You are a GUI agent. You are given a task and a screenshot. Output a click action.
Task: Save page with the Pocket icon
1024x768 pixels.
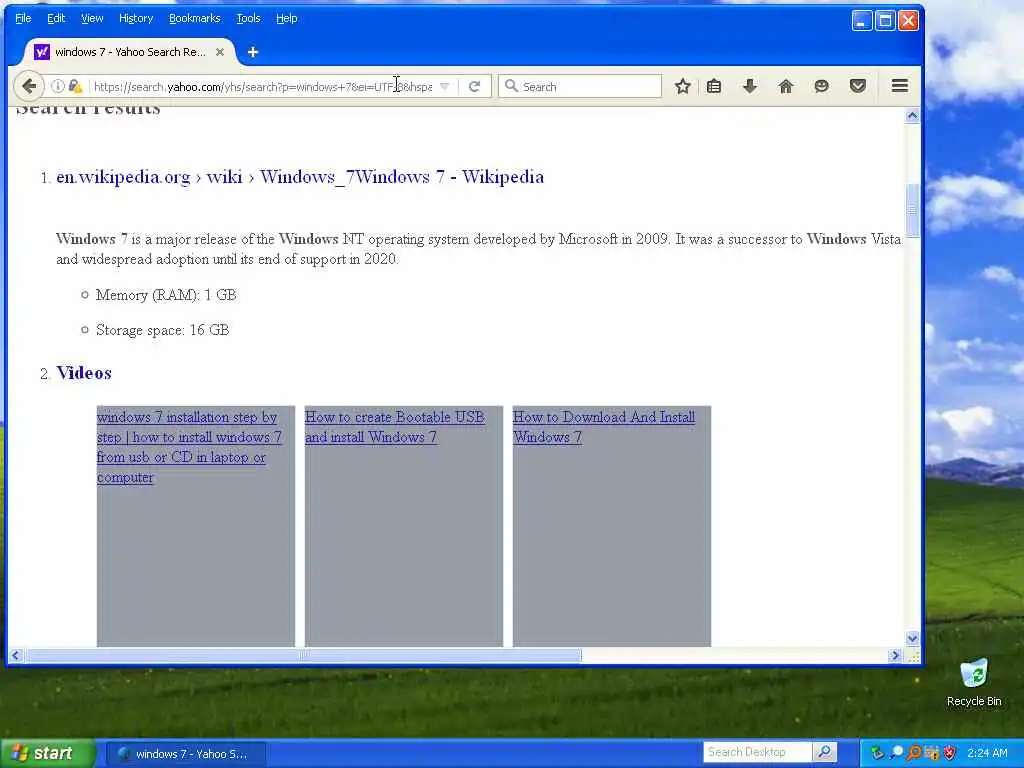coord(857,86)
